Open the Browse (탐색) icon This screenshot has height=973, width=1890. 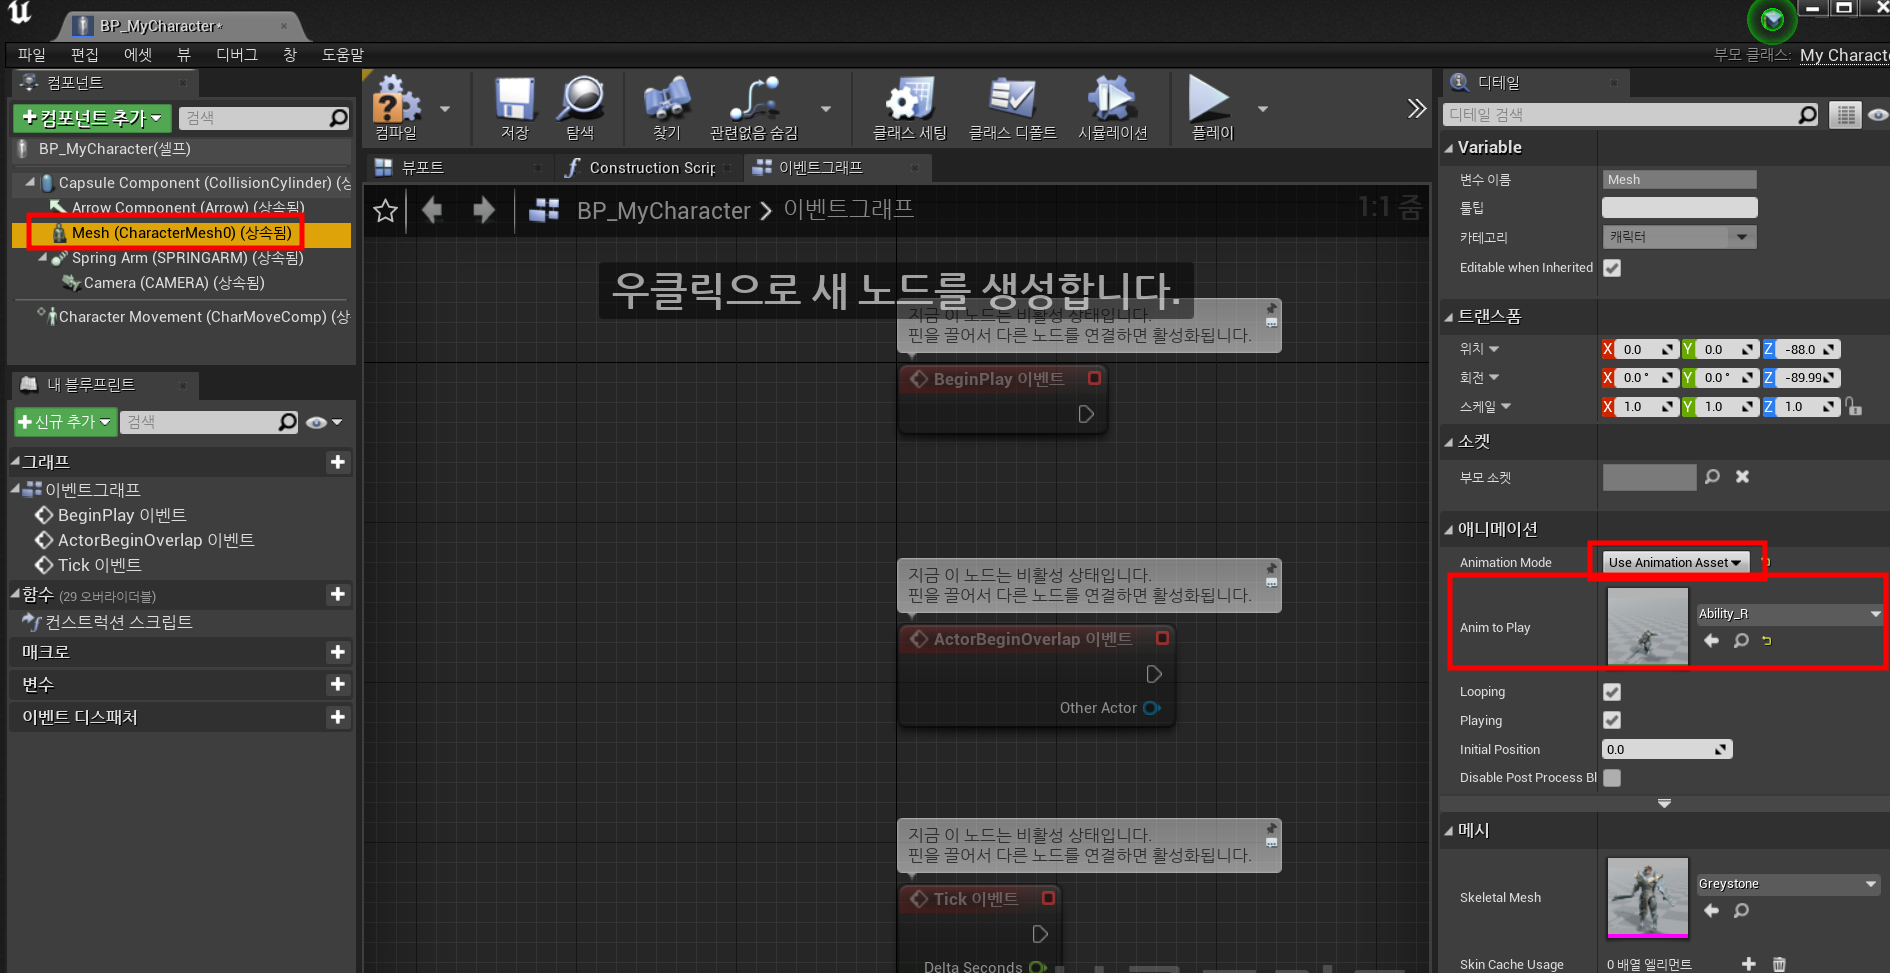tap(580, 108)
